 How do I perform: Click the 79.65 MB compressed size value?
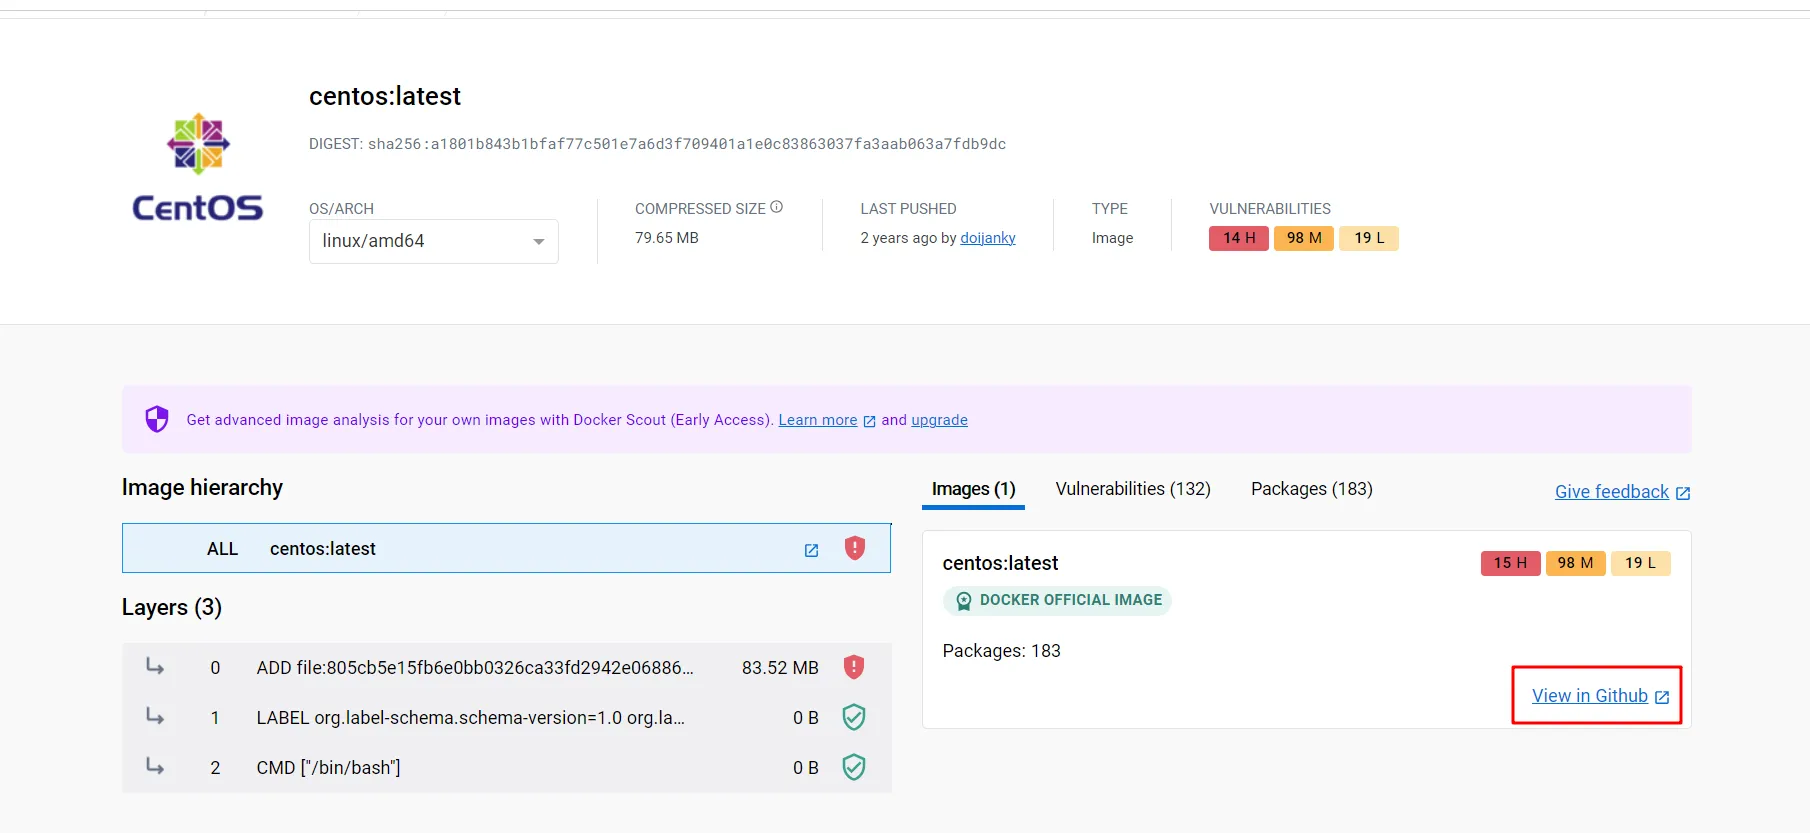[x=667, y=238]
